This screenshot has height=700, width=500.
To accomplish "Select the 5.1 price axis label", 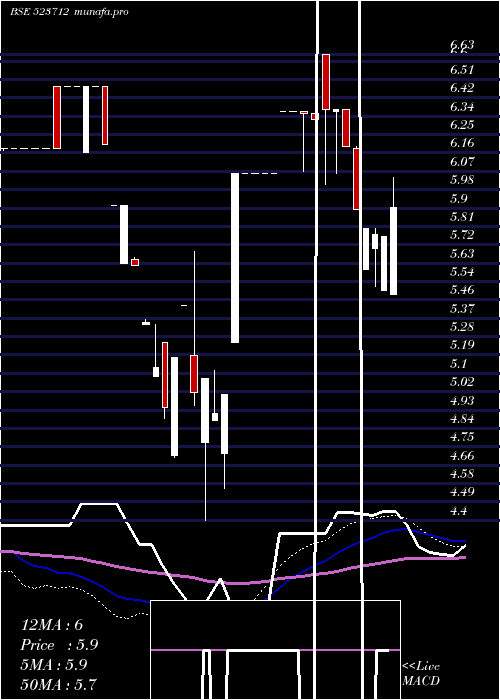I will click(x=458, y=364).
